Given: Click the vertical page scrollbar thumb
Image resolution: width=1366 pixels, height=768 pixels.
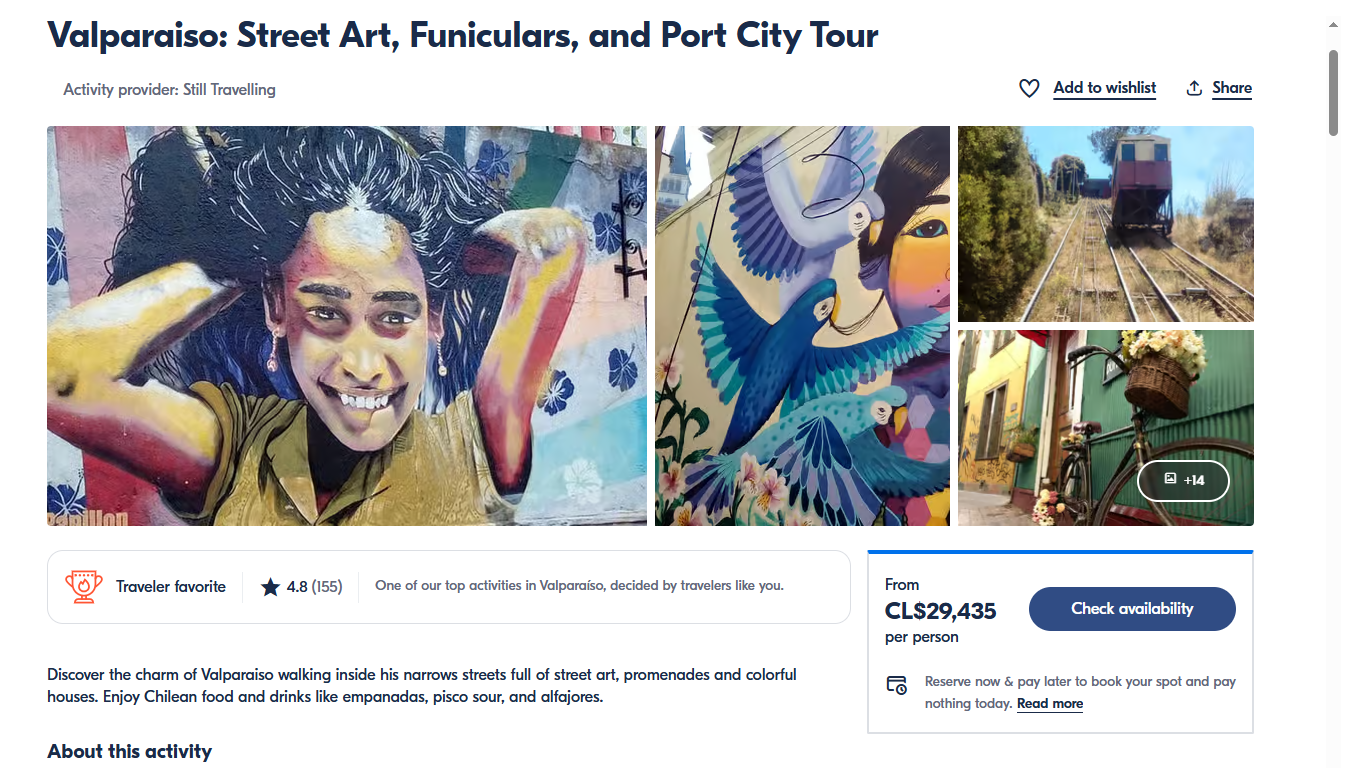Looking at the screenshot, I should [x=1333, y=92].
